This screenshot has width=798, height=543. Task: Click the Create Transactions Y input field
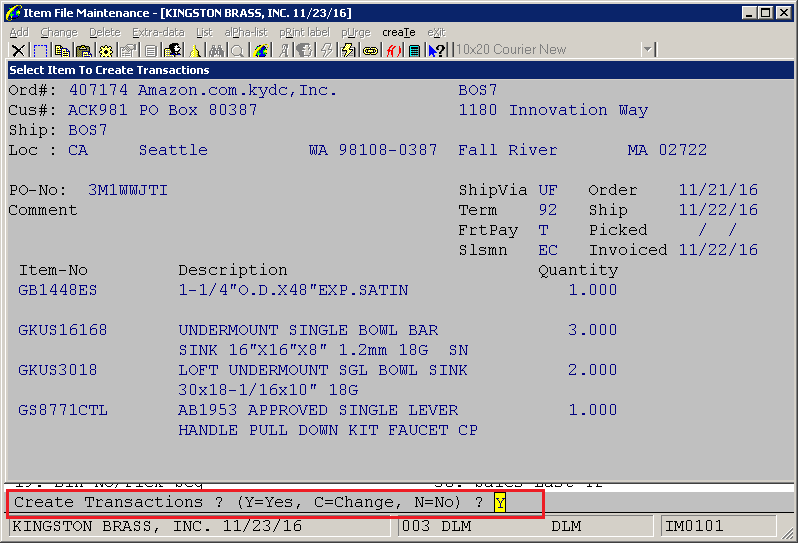point(500,503)
